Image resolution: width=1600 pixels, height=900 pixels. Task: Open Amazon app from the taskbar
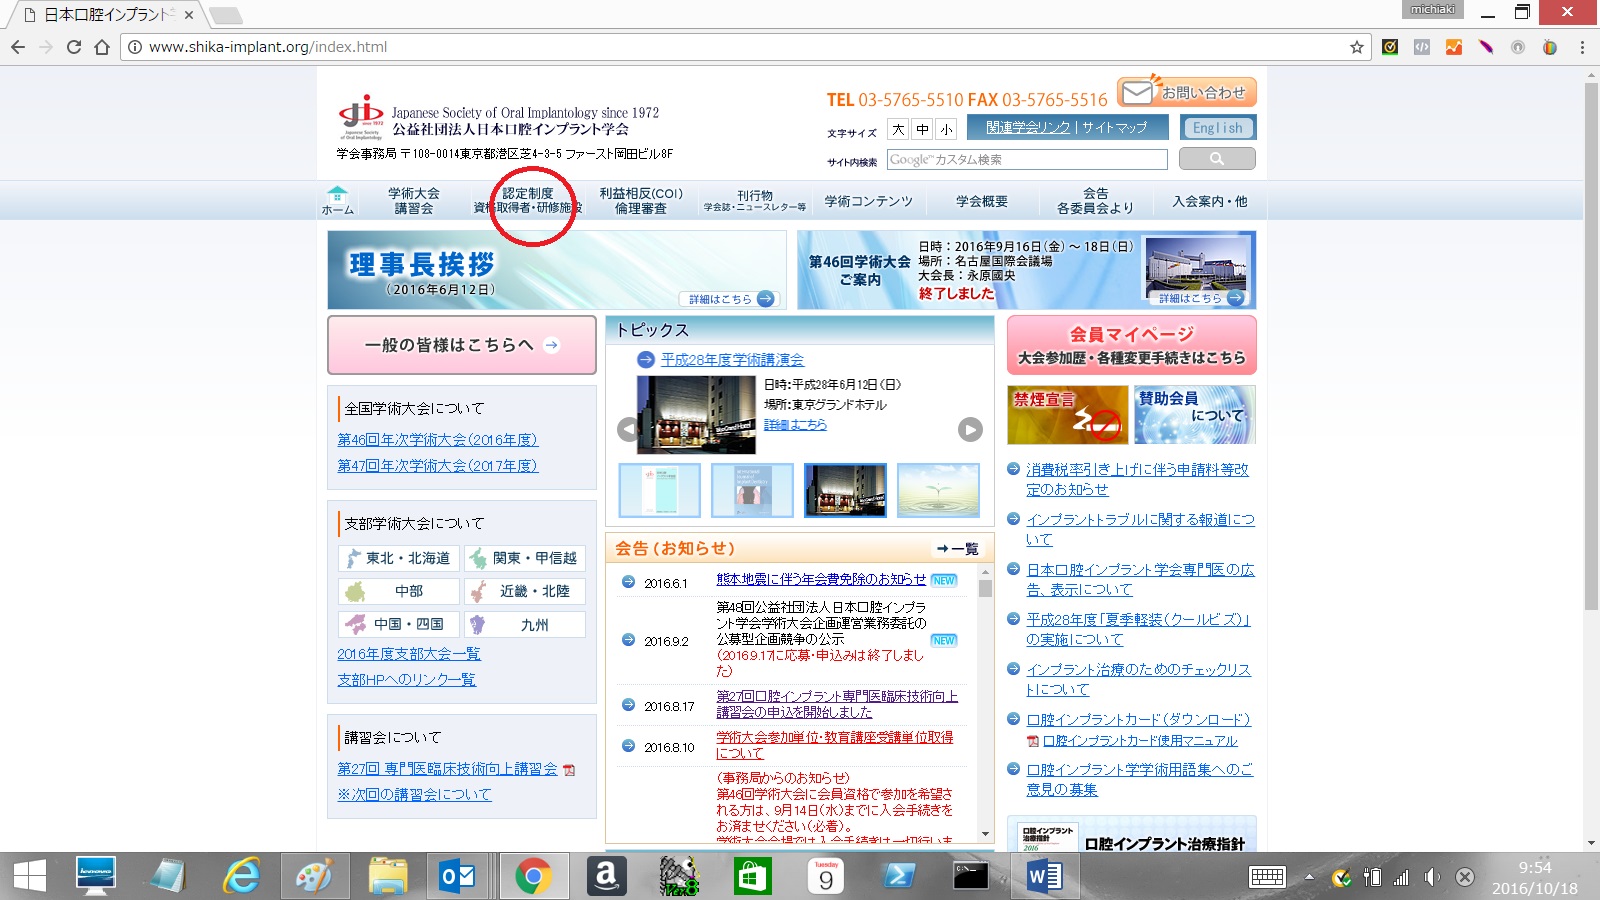coord(605,877)
